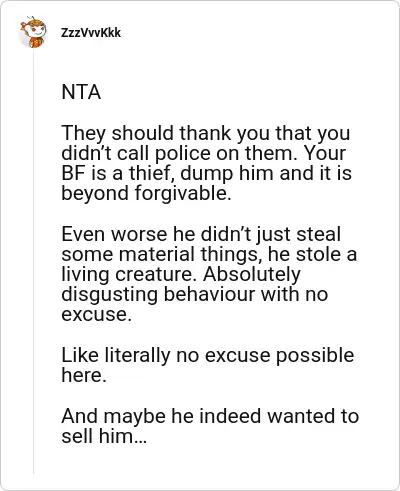Click the line 'Like literally no excuse possible'
400x491 pixels.
coord(208,355)
